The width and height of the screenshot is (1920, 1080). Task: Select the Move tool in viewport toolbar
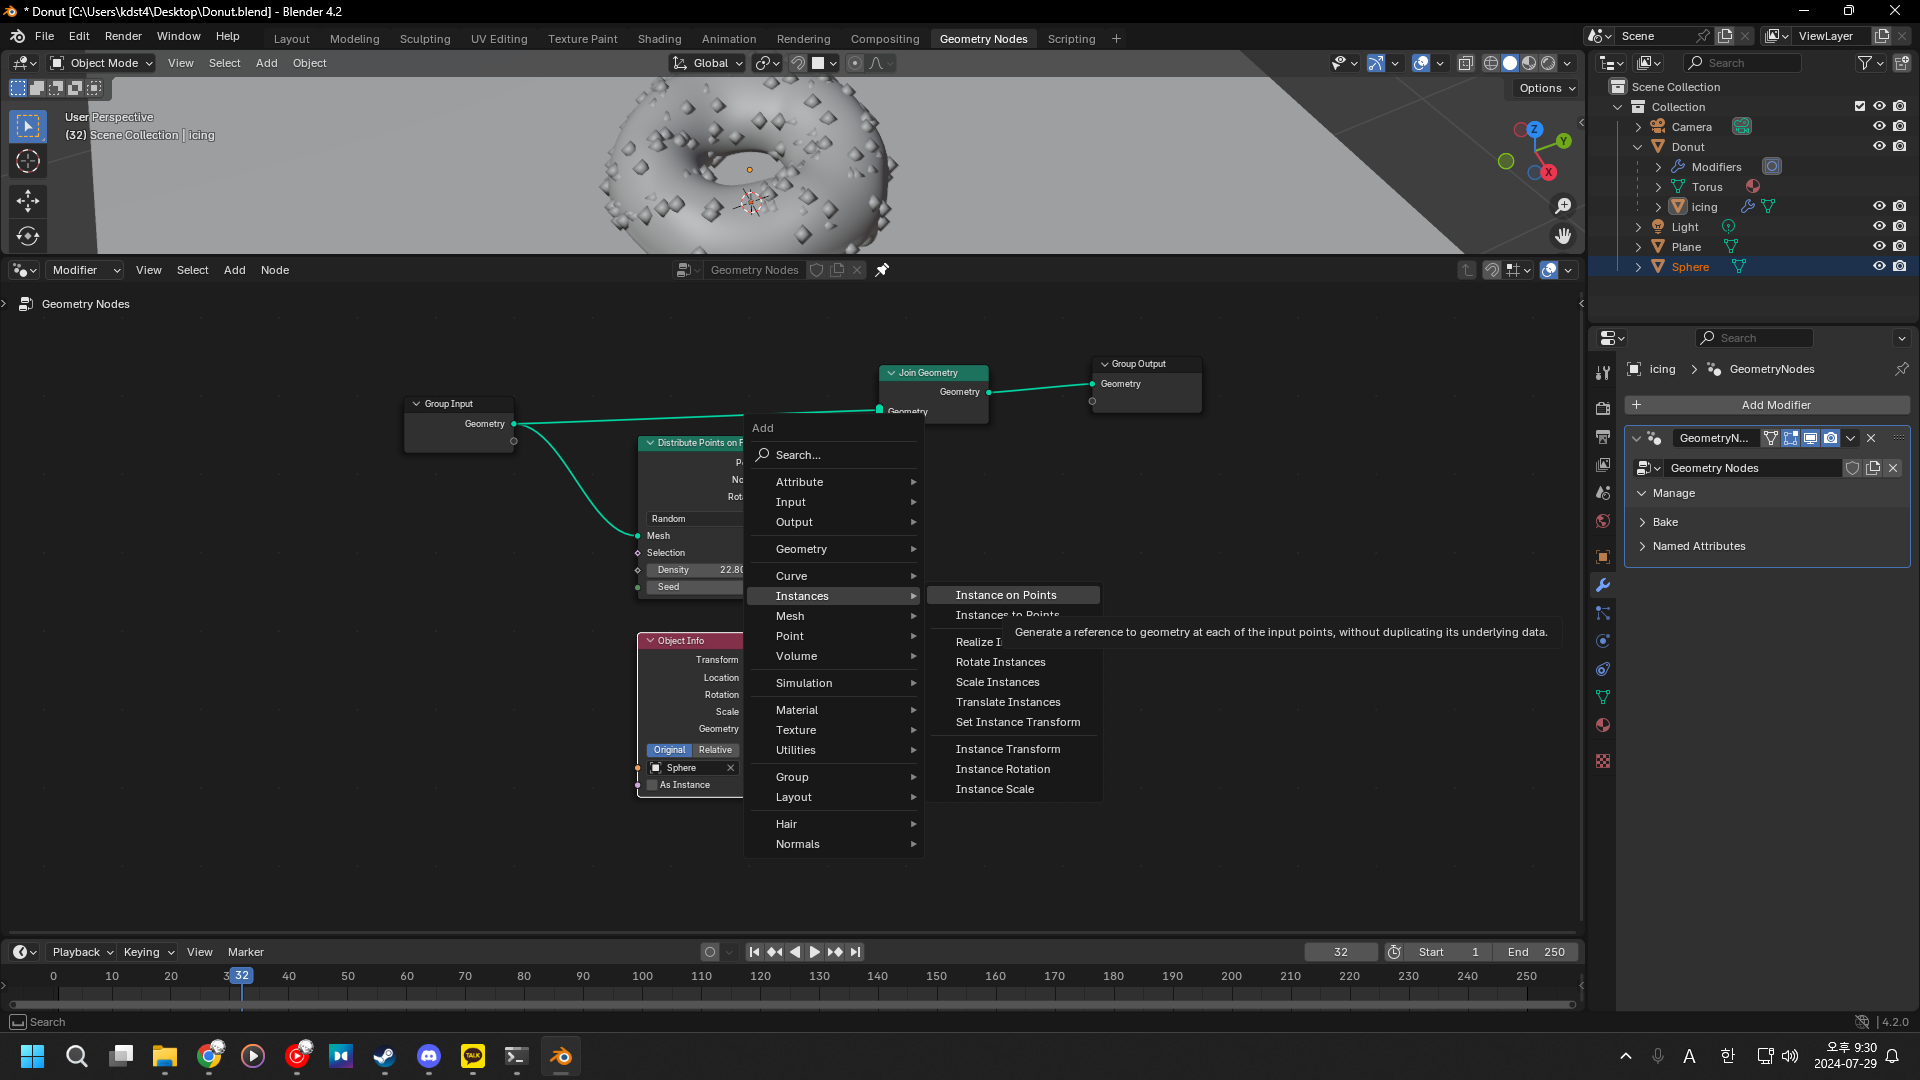click(x=28, y=201)
